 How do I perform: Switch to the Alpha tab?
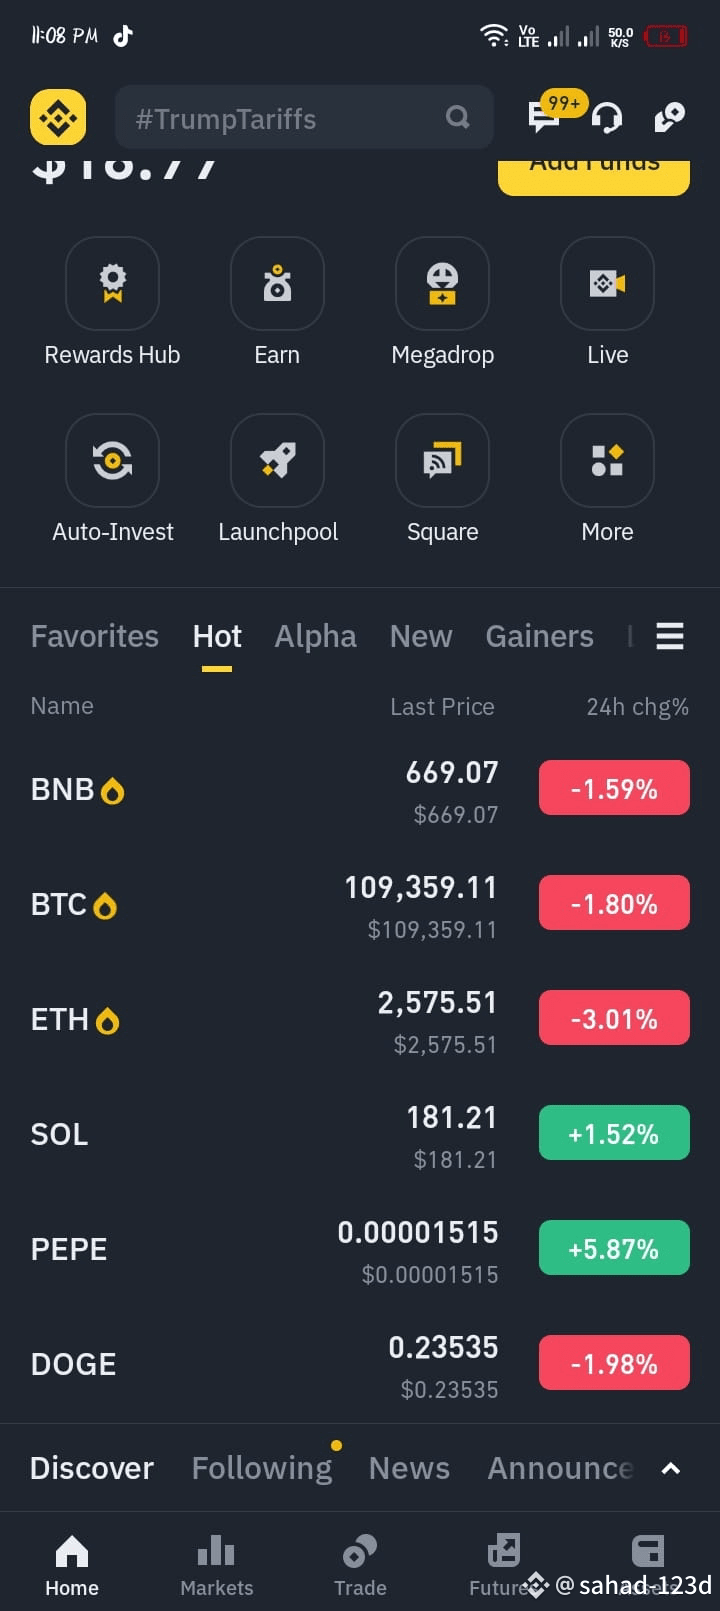(x=315, y=636)
